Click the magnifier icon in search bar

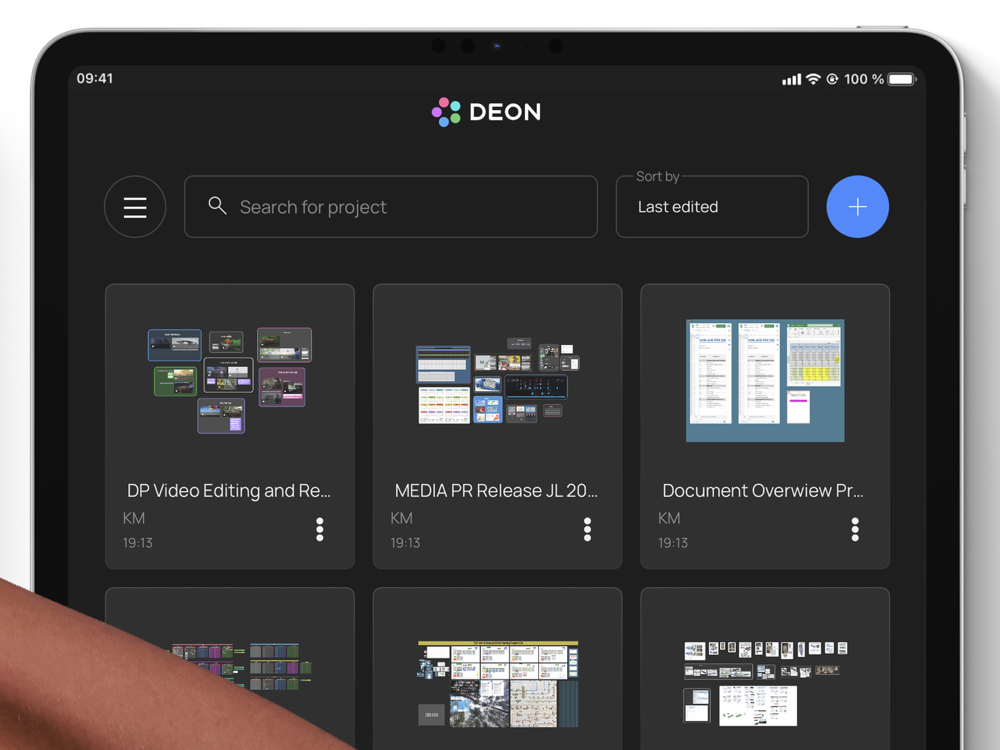click(x=217, y=205)
